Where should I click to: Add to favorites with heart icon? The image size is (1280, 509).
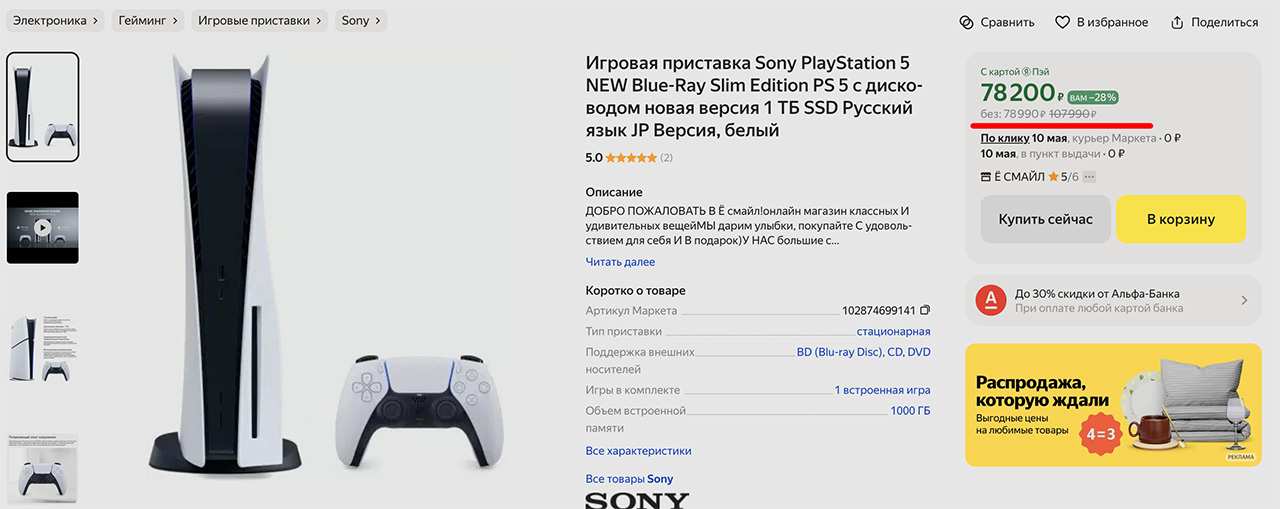pos(1062,22)
